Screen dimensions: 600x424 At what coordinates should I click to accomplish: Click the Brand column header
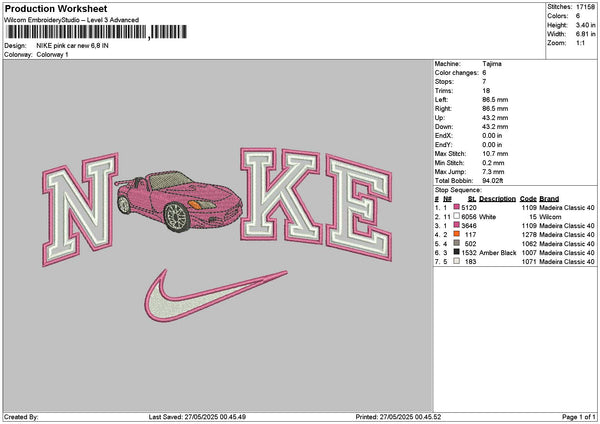551,198
